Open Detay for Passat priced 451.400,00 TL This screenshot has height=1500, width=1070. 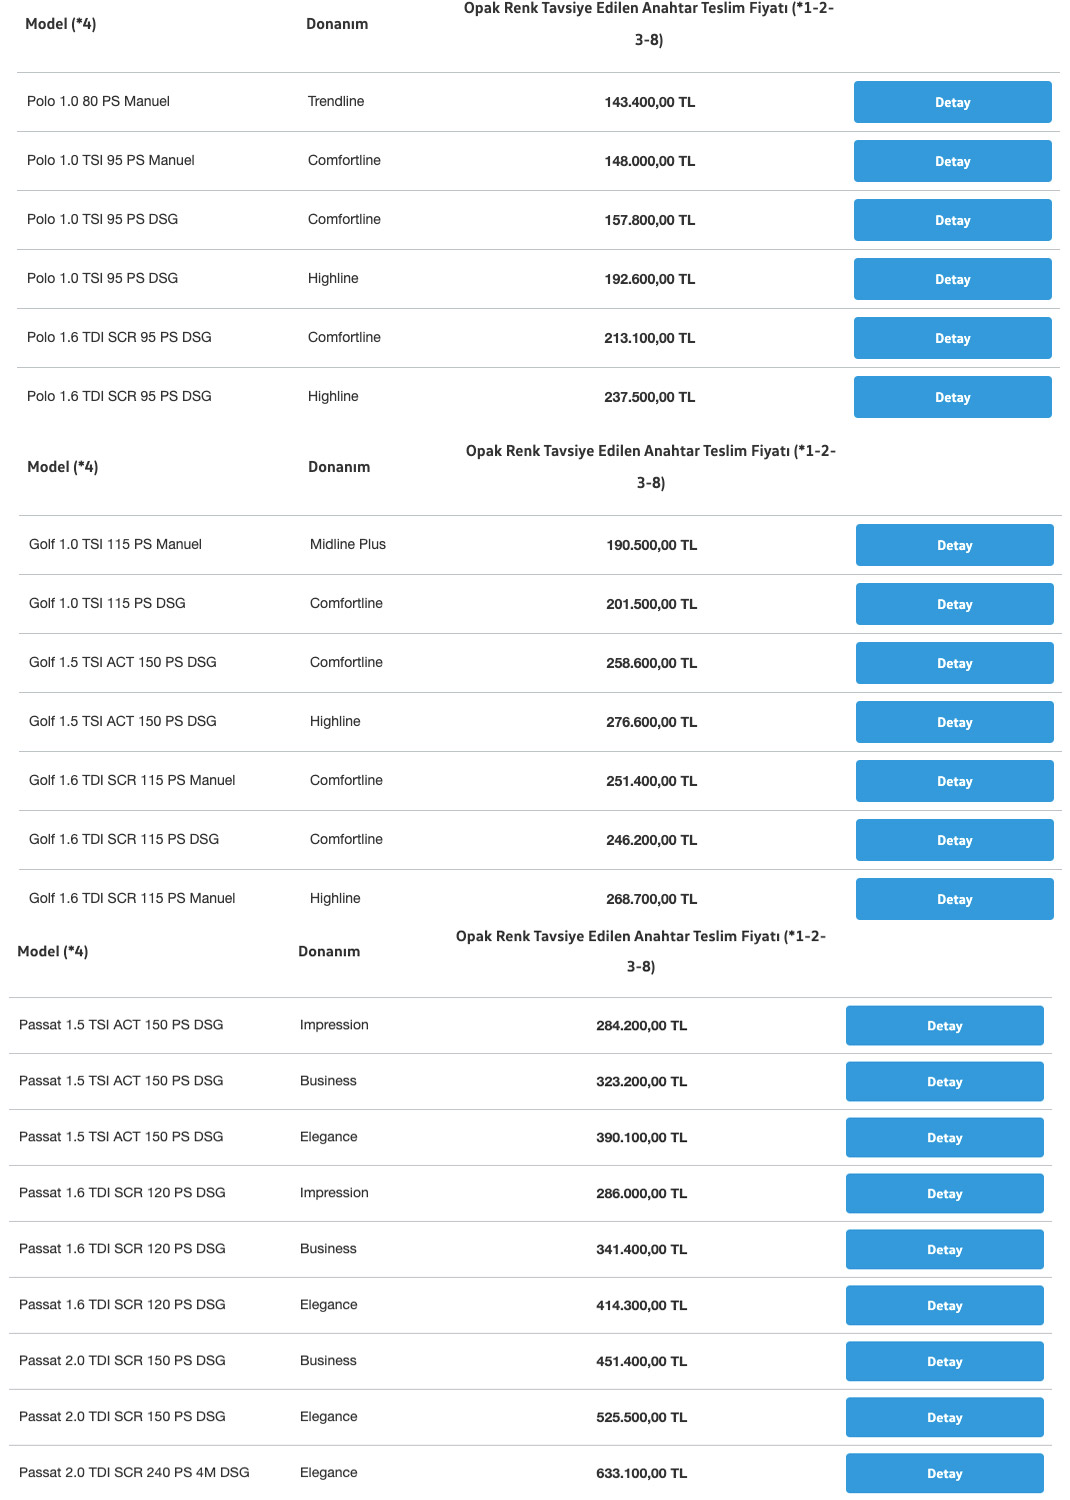(x=944, y=1362)
